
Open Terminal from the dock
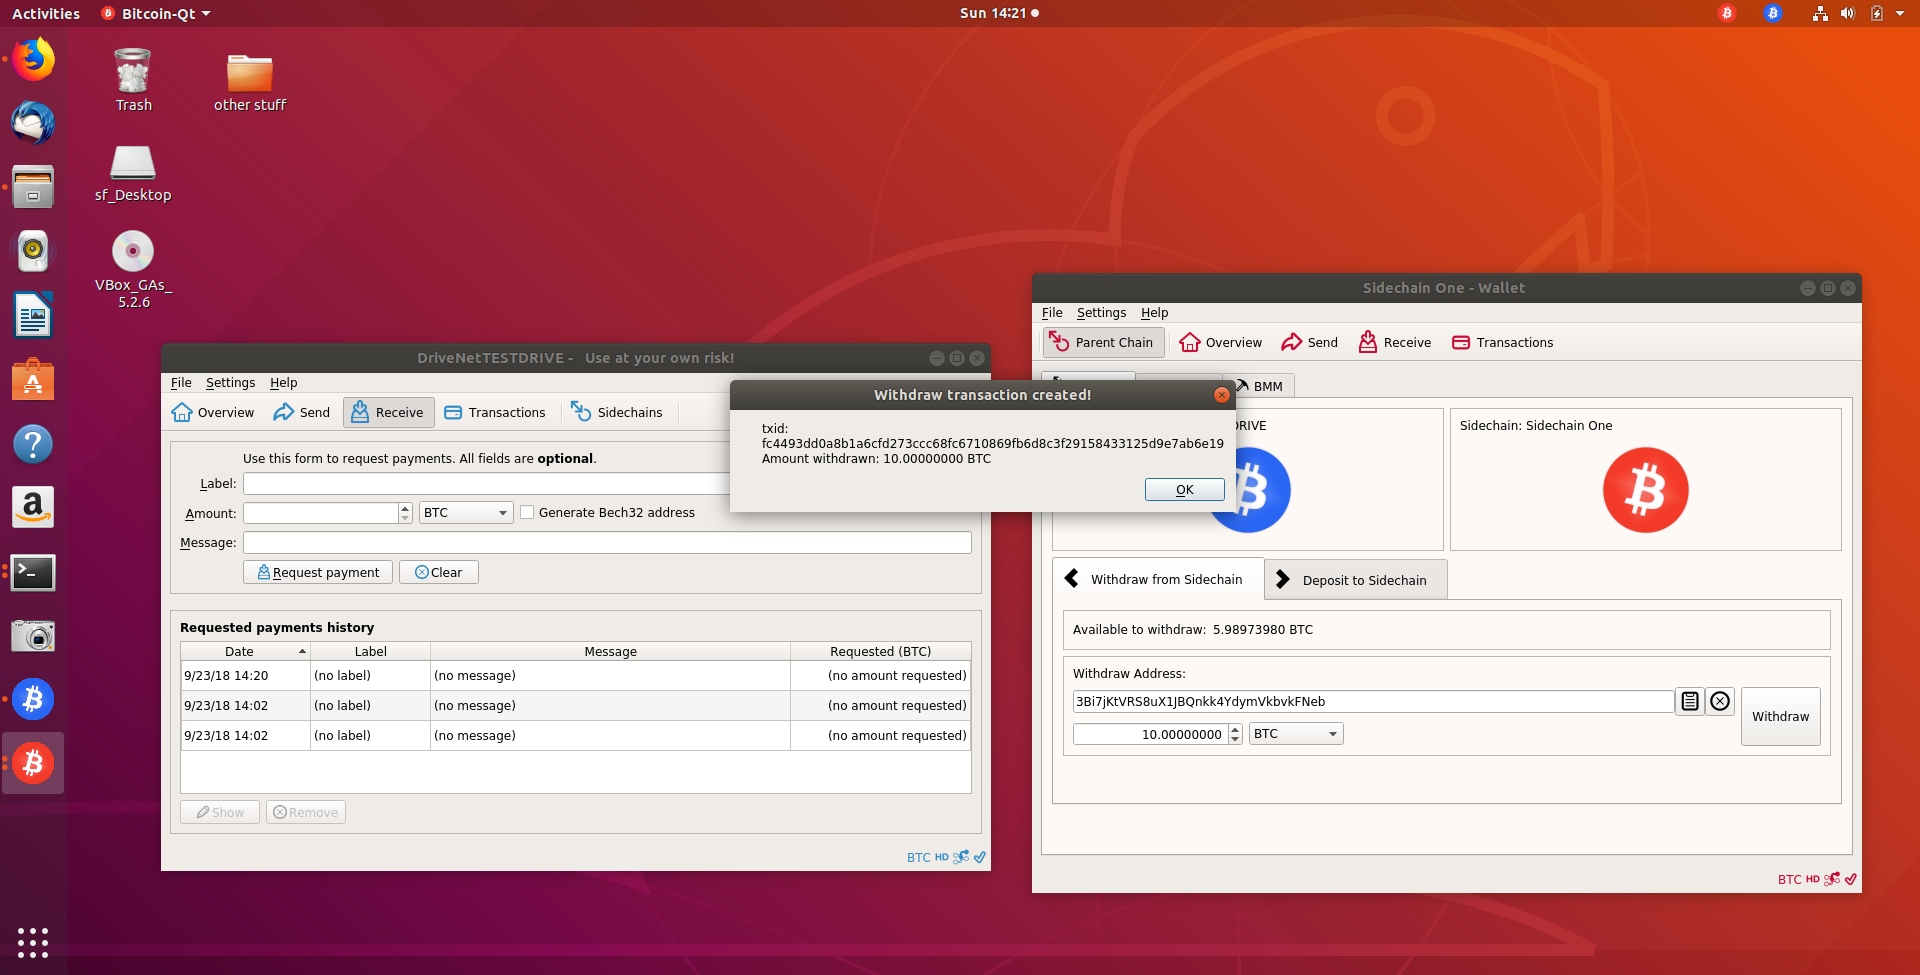click(x=33, y=573)
